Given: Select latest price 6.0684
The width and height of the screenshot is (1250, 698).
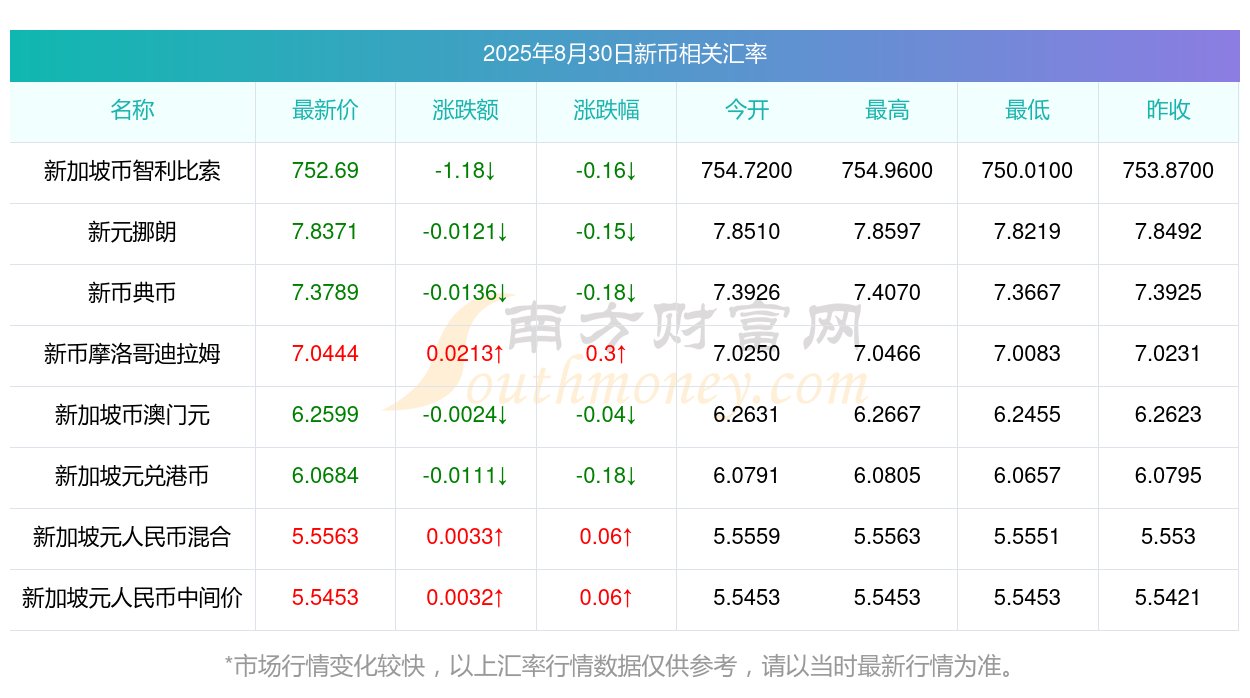Looking at the screenshot, I should [x=325, y=476].
